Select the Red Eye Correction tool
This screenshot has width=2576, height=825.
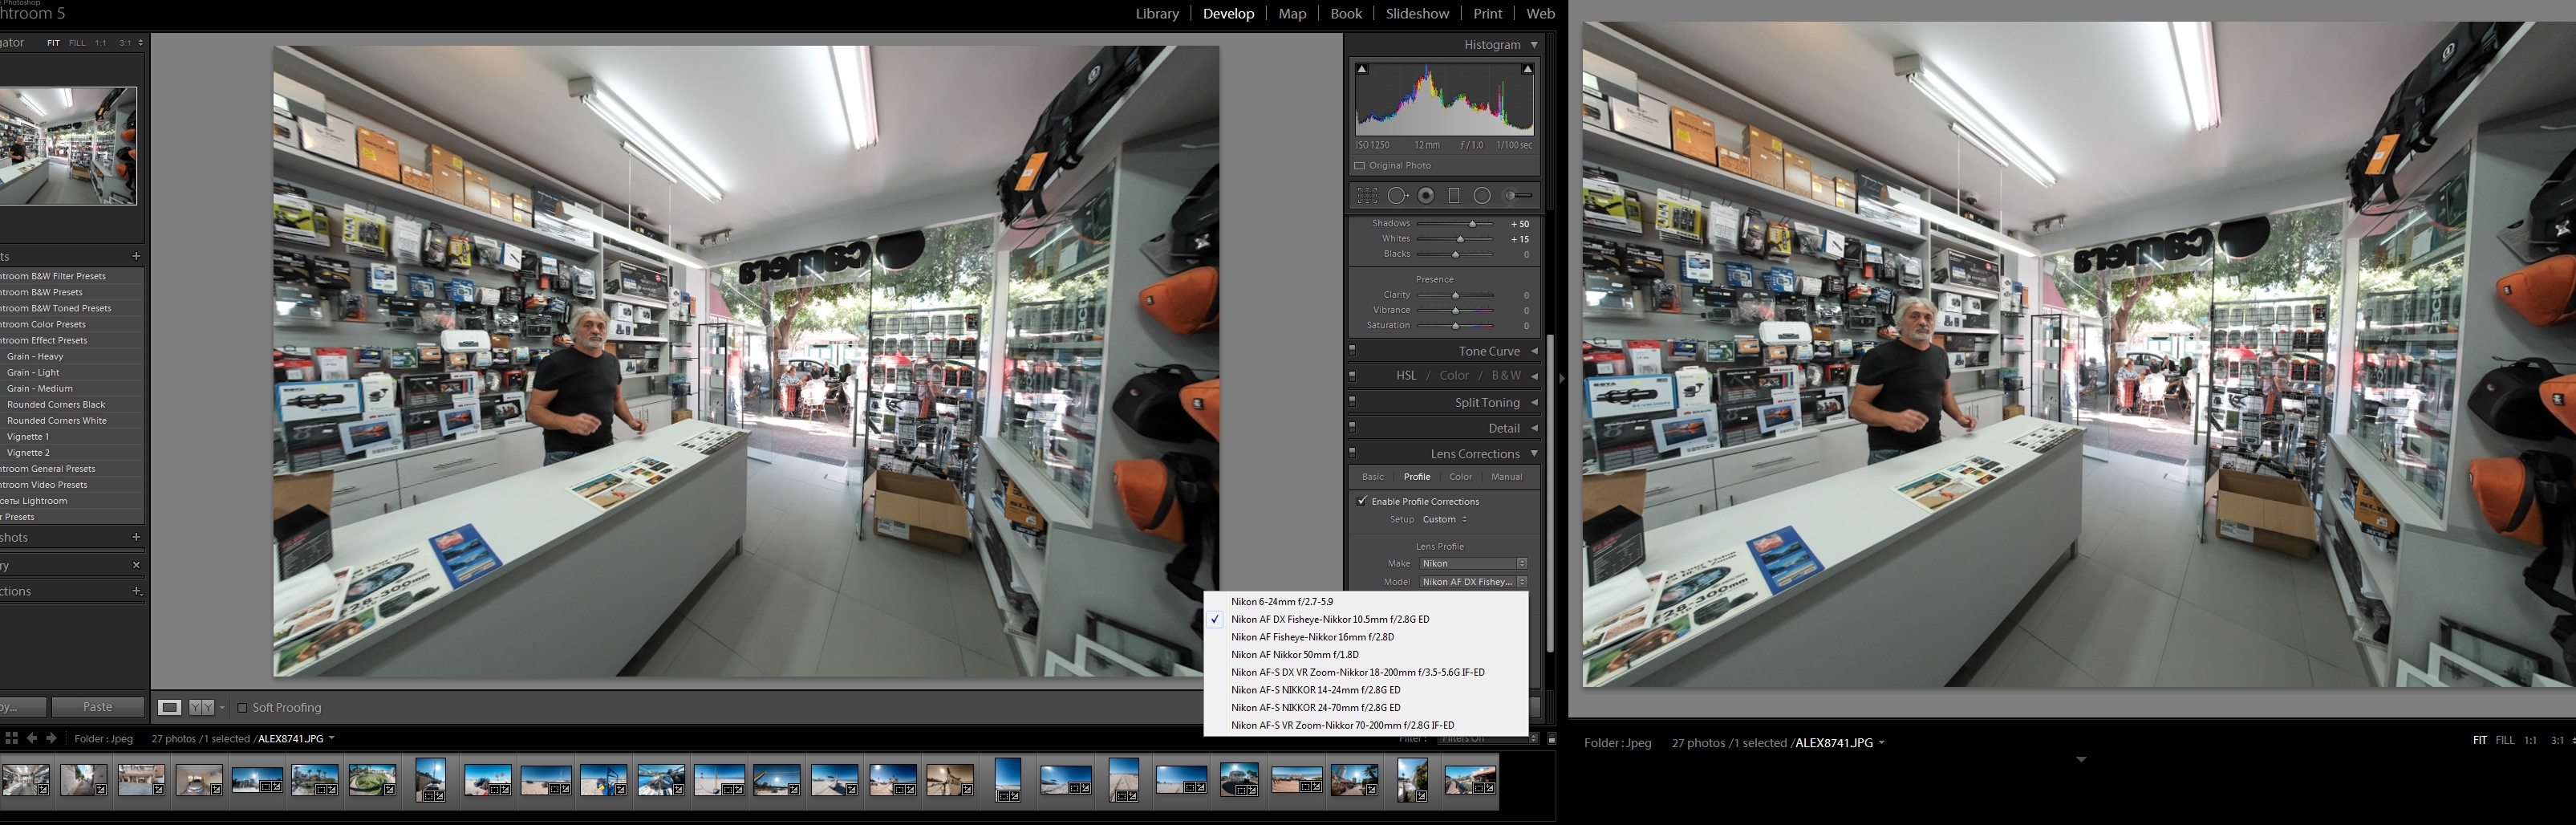pyautogui.click(x=1426, y=196)
